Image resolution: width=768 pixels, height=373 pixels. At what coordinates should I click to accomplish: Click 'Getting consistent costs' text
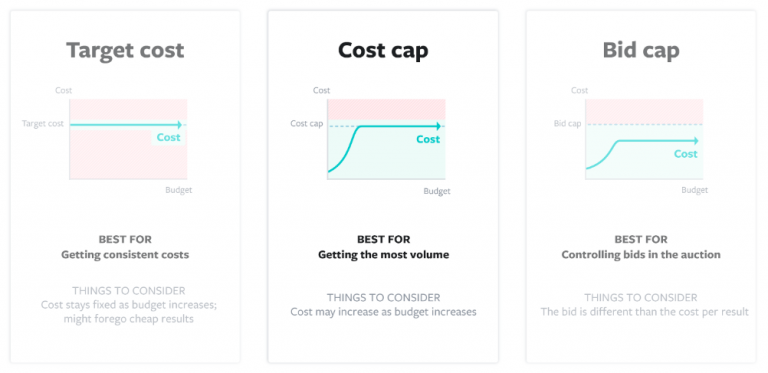click(x=125, y=255)
